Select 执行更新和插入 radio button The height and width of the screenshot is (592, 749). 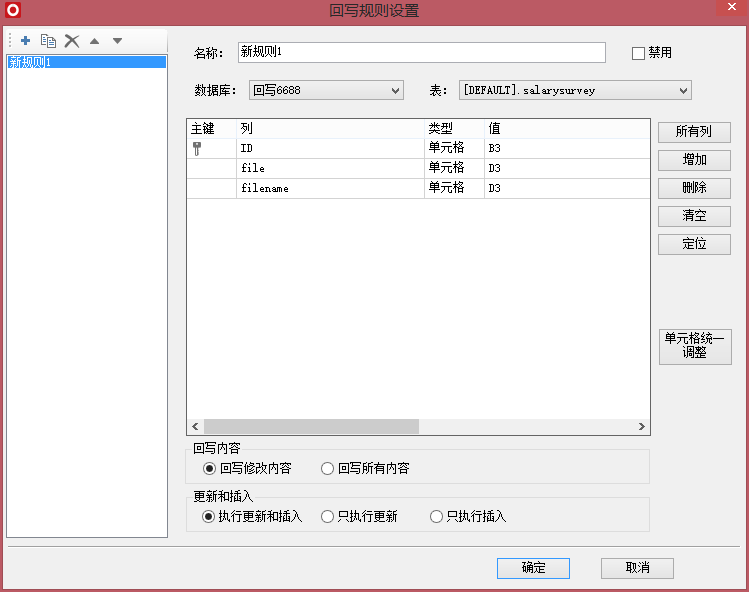208,517
